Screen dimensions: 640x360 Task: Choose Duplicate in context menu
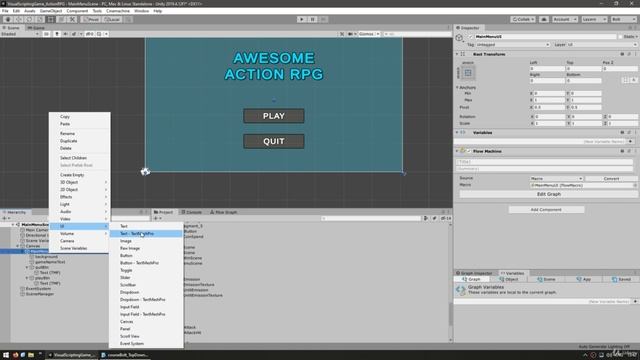[80, 141]
